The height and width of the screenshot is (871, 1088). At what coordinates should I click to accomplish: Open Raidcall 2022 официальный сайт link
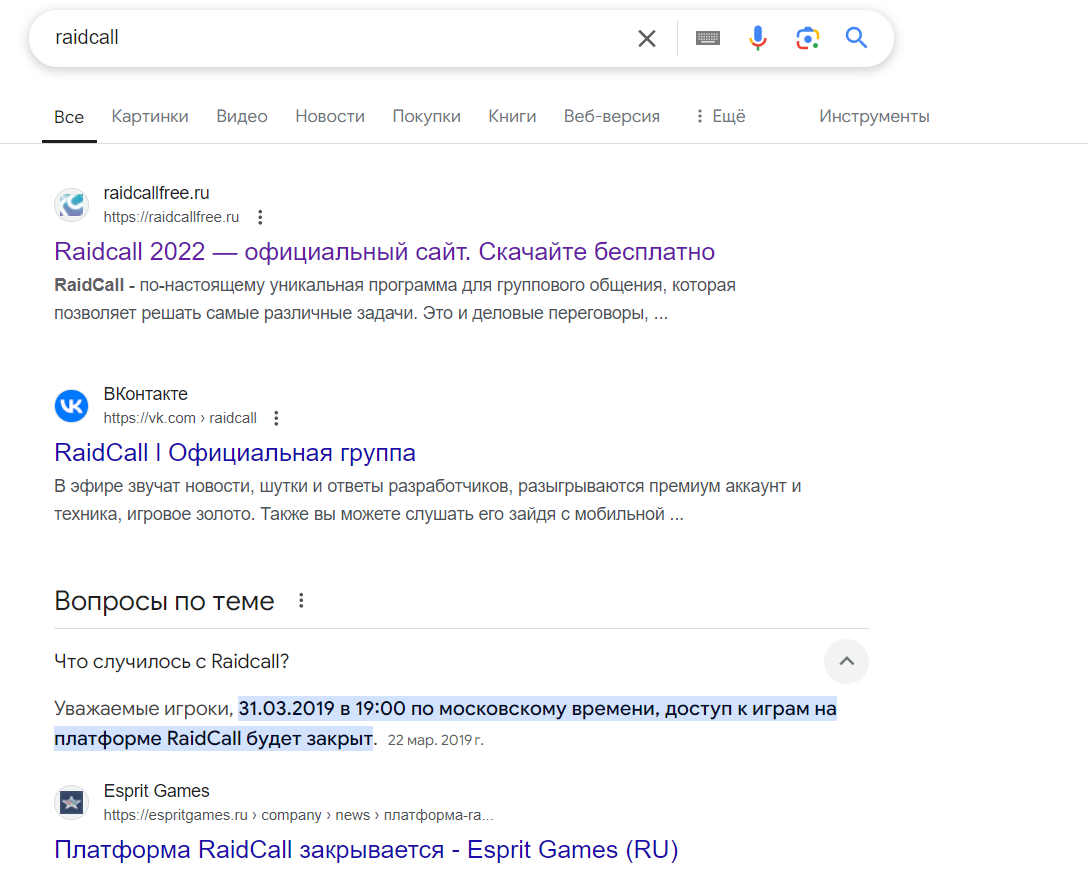click(x=384, y=252)
